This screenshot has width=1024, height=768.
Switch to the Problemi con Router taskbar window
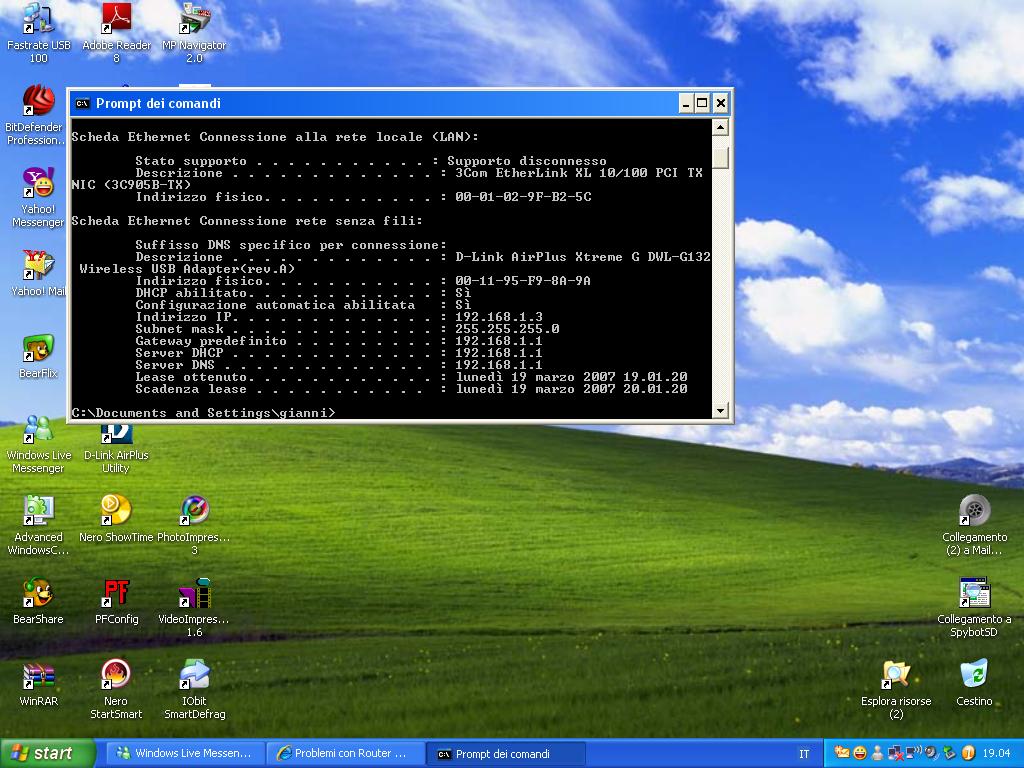pyautogui.click(x=344, y=753)
